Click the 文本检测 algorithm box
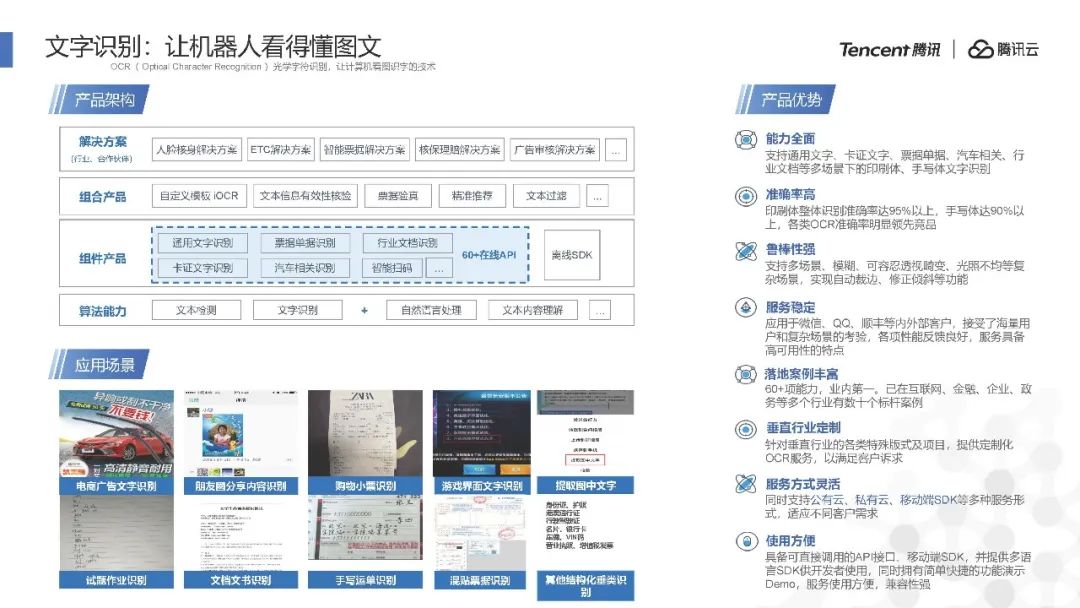The image size is (1080, 608). [196, 311]
